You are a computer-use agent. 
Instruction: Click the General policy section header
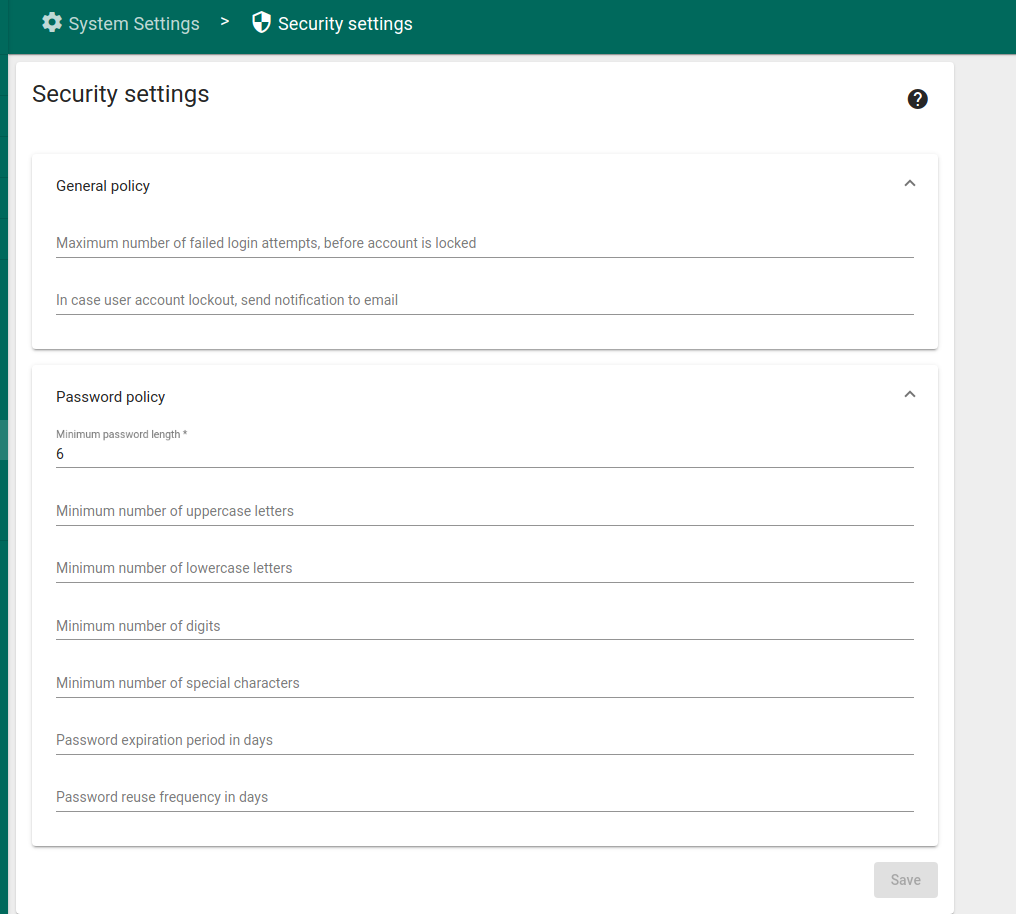click(x=103, y=185)
